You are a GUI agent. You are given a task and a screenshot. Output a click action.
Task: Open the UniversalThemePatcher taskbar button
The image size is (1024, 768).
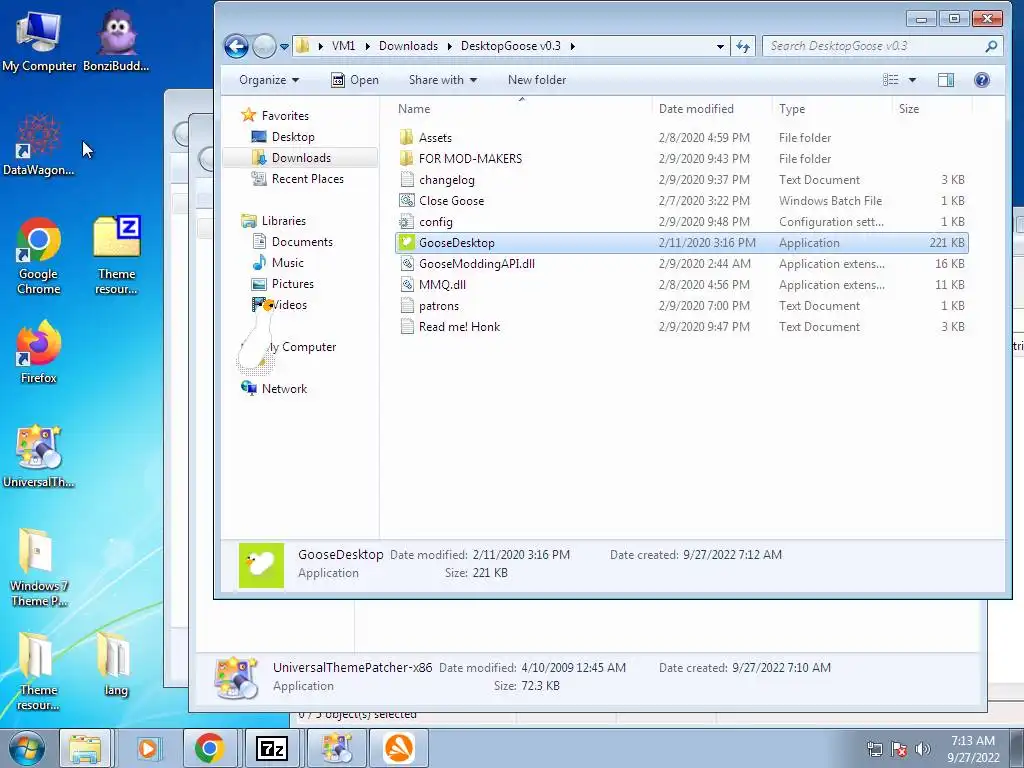click(x=336, y=748)
